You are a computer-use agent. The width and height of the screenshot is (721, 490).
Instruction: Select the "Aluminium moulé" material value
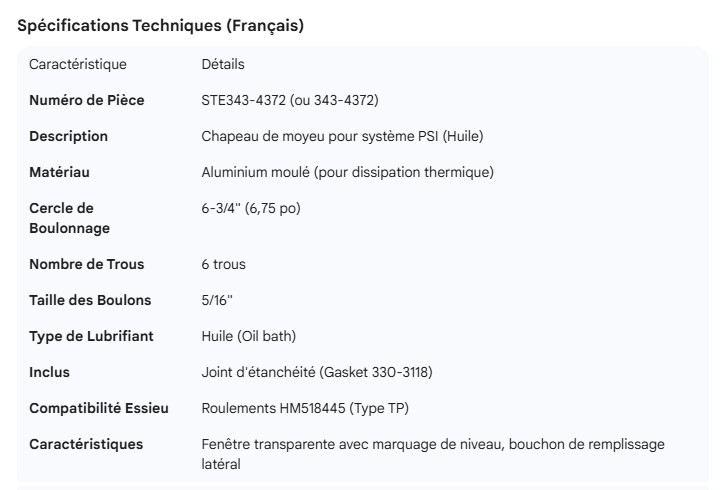coord(347,172)
